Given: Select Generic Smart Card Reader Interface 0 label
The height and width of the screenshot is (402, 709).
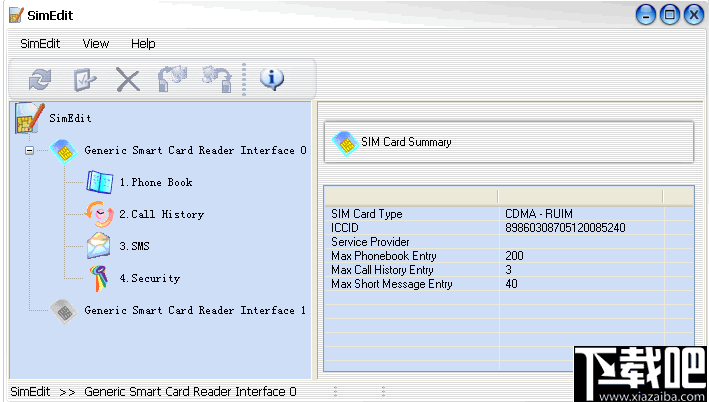Looking at the screenshot, I should tap(195, 150).
